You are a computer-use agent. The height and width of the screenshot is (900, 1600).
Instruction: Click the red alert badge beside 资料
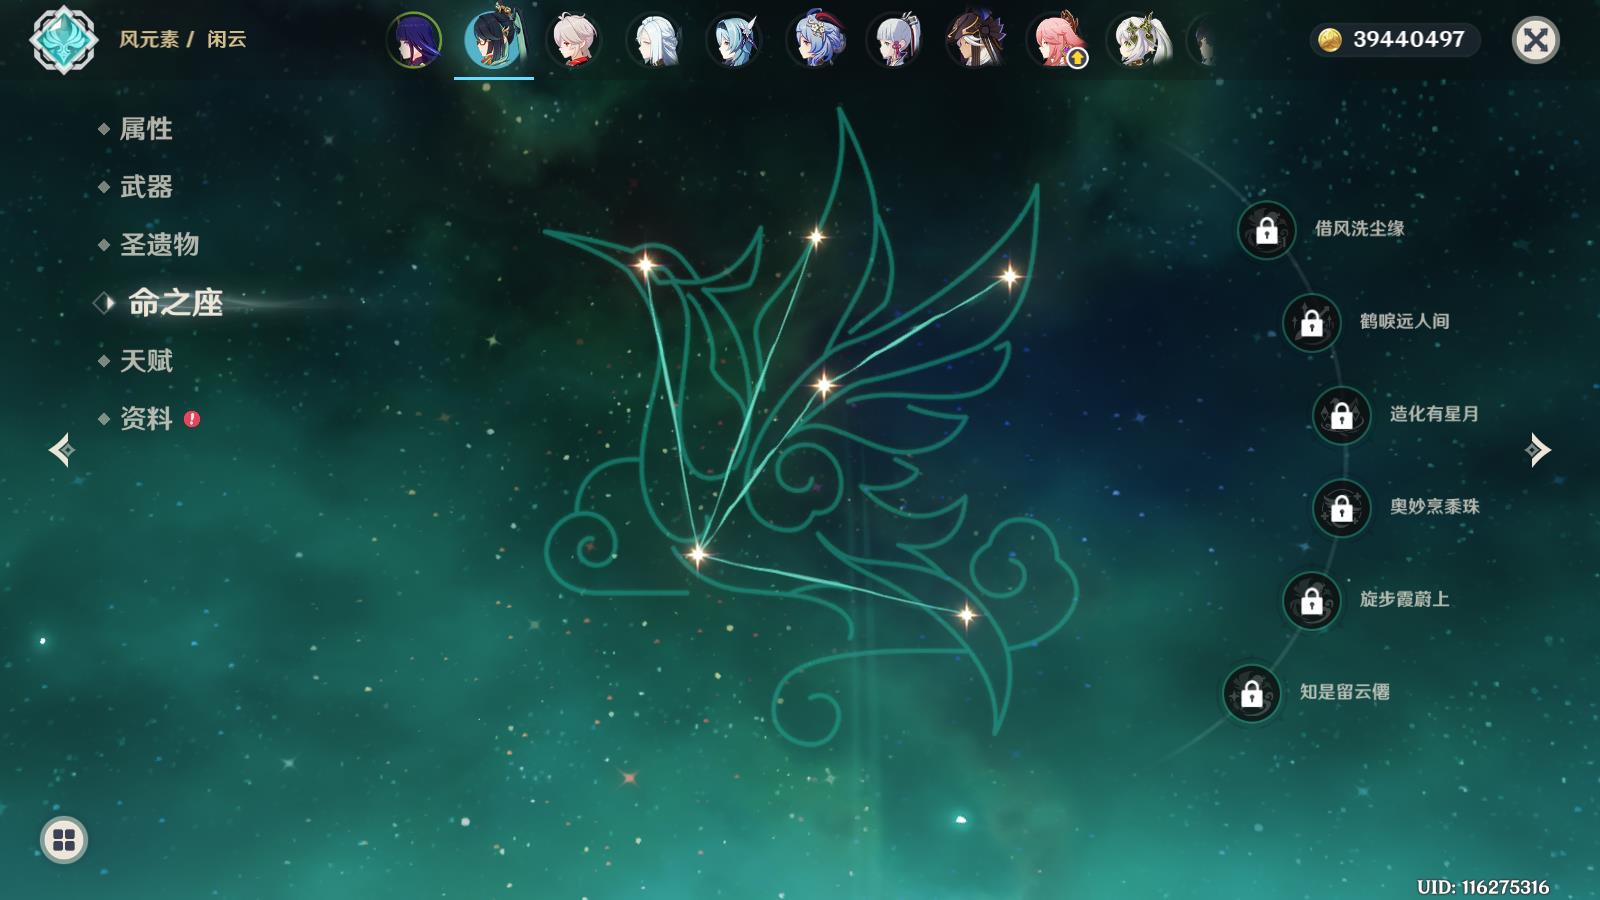coord(192,419)
